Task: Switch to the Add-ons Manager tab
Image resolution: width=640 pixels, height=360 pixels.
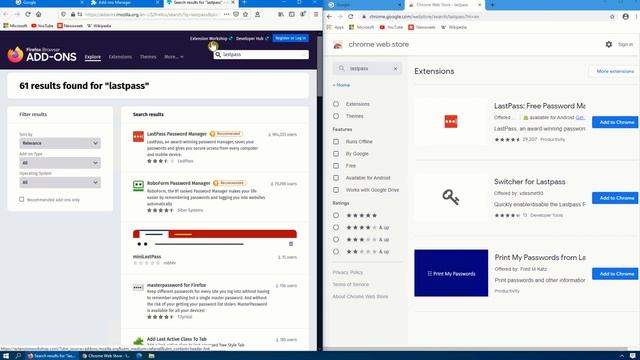Action: [125, 3]
